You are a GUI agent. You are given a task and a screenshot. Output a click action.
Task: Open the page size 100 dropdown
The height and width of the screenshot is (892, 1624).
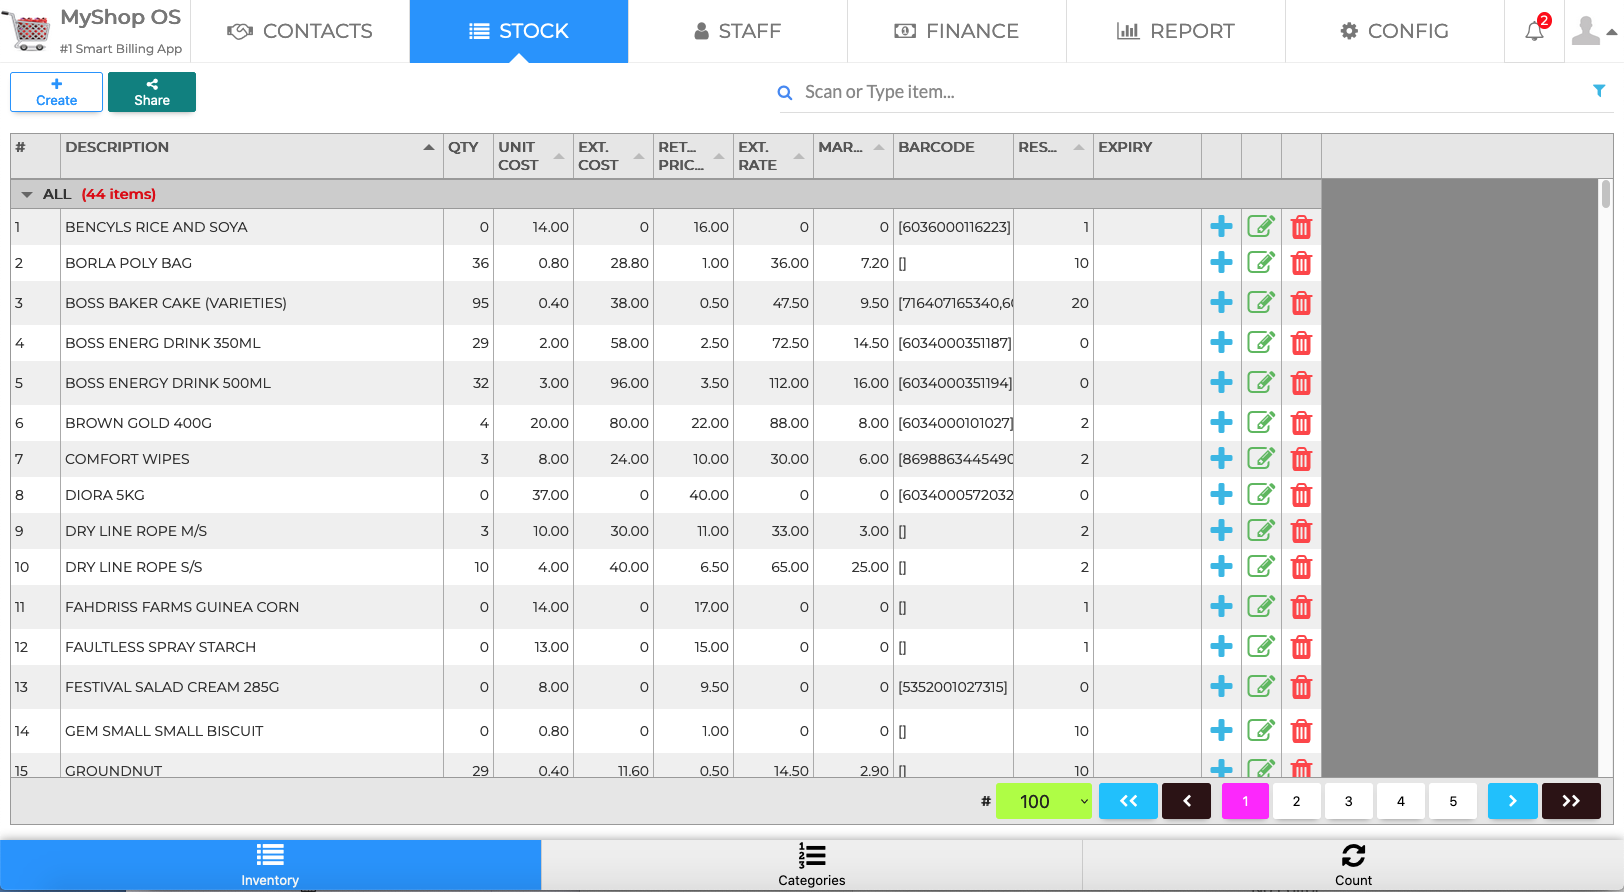coord(1044,801)
